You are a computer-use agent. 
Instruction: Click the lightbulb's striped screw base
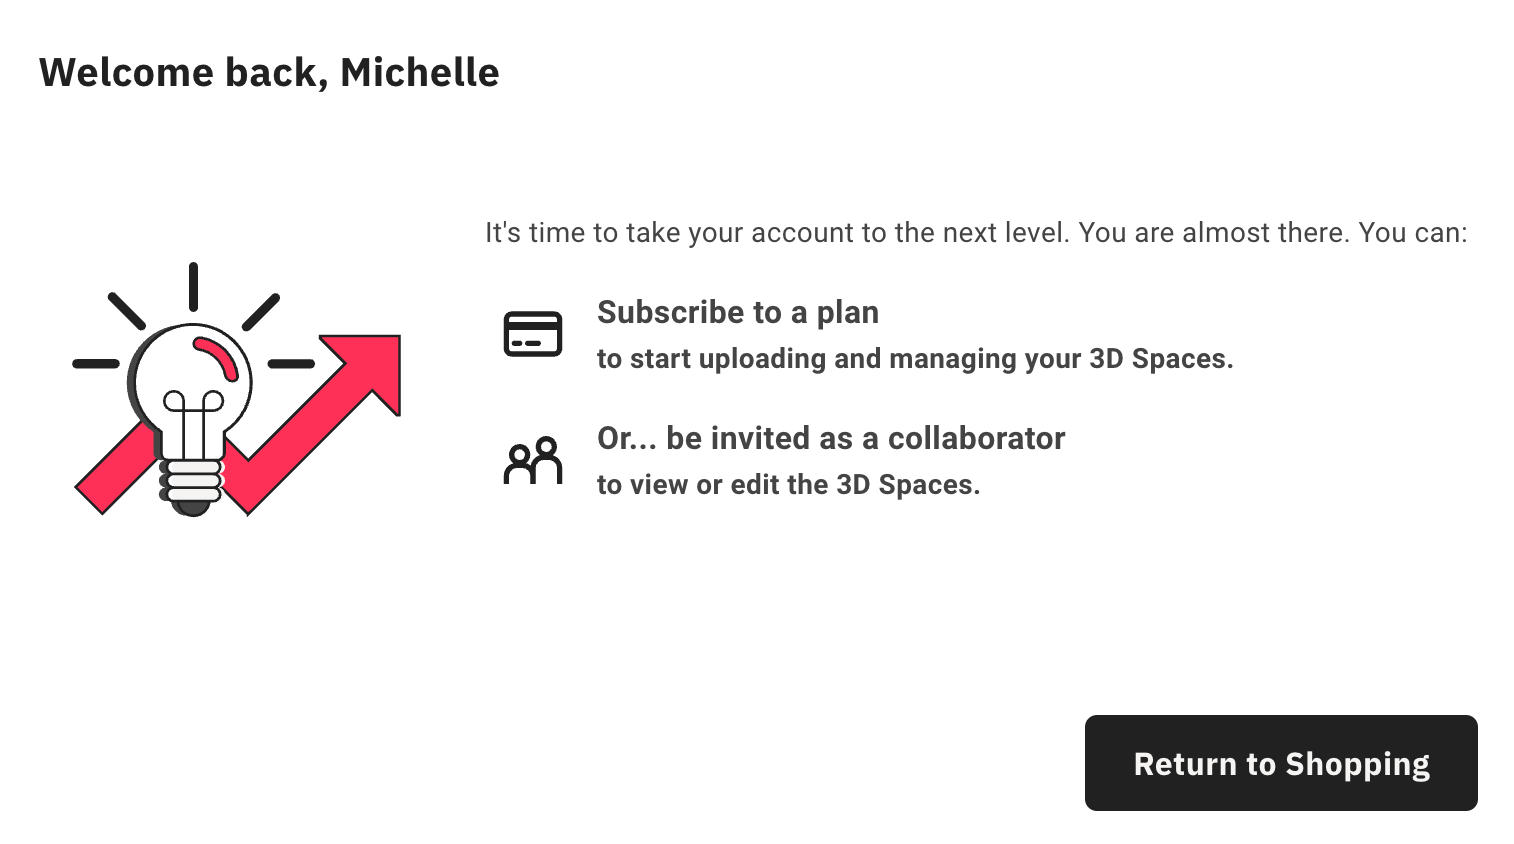(x=191, y=481)
